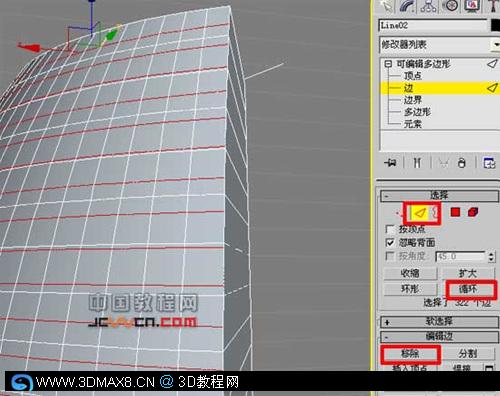The image size is (500, 396).
Task: Select 边界 sub-object level in stack
Action: coord(413,100)
